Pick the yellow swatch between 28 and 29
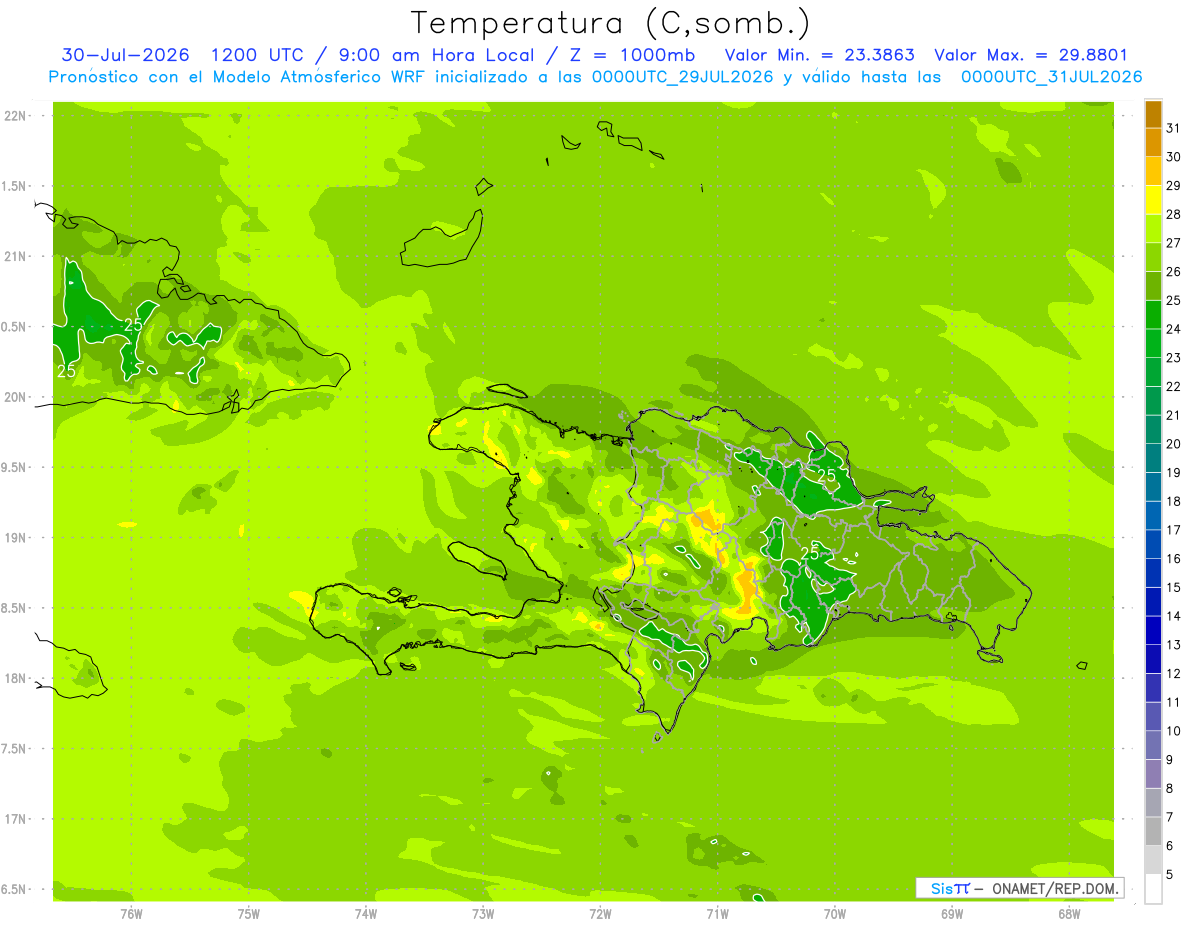 click(x=1153, y=200)
